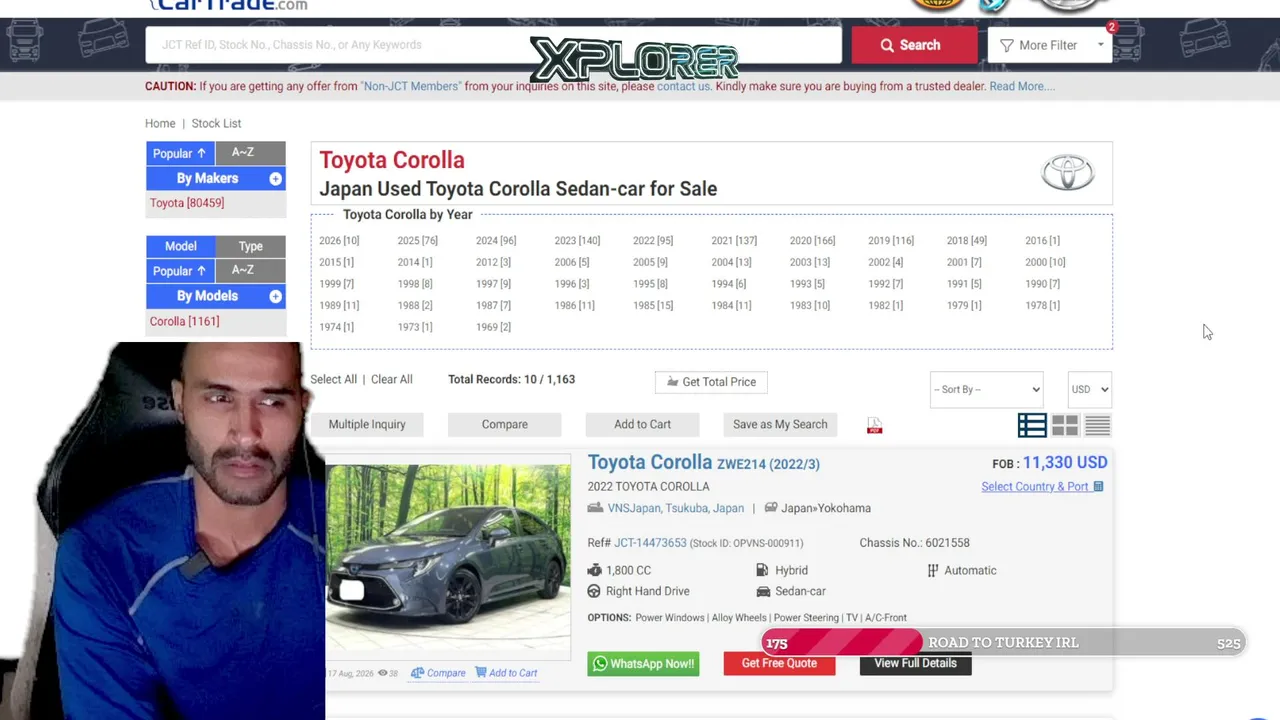Click the Add to Cart toolbar button
Screen dimensions: 1280x720
642,424
